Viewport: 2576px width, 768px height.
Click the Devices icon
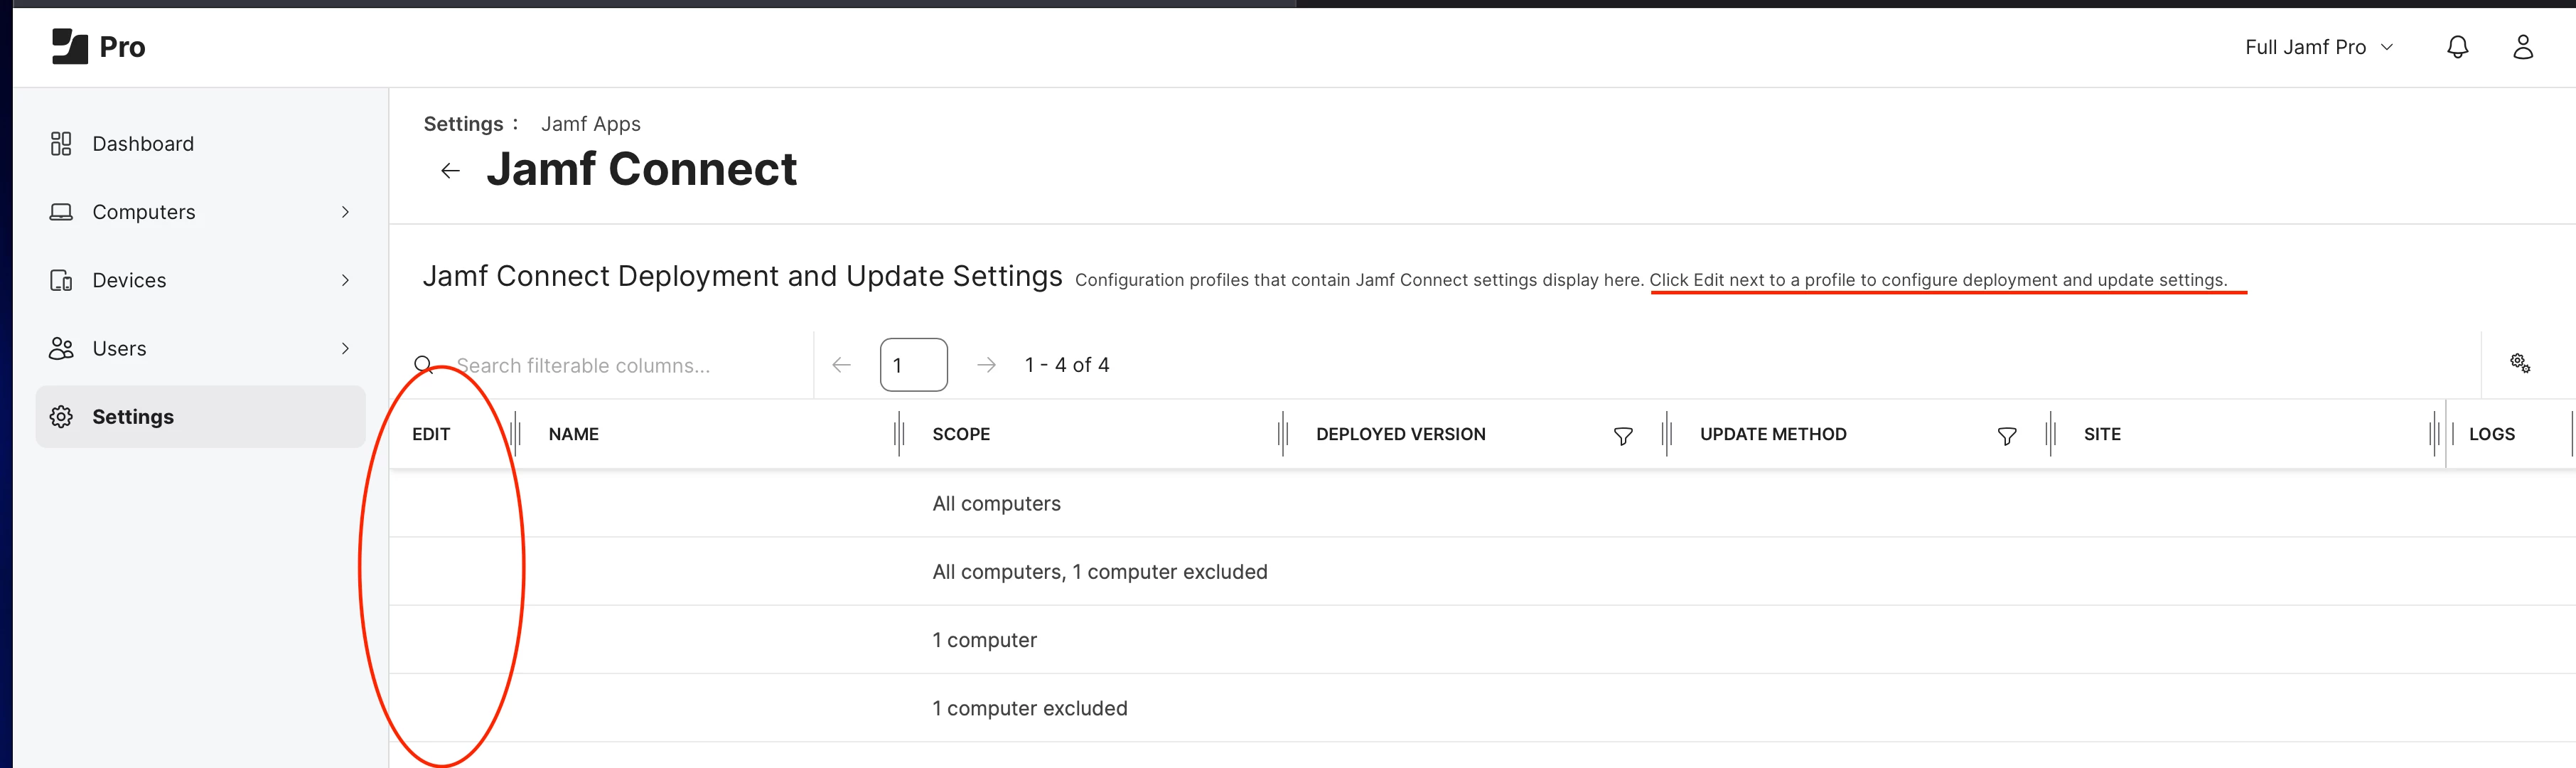61,280
